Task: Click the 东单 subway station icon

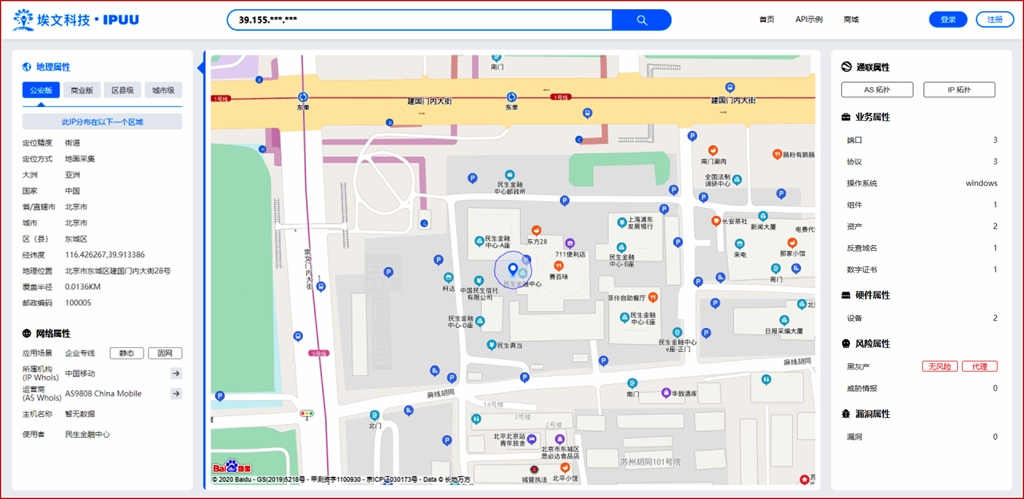Action: click(303, 97)
